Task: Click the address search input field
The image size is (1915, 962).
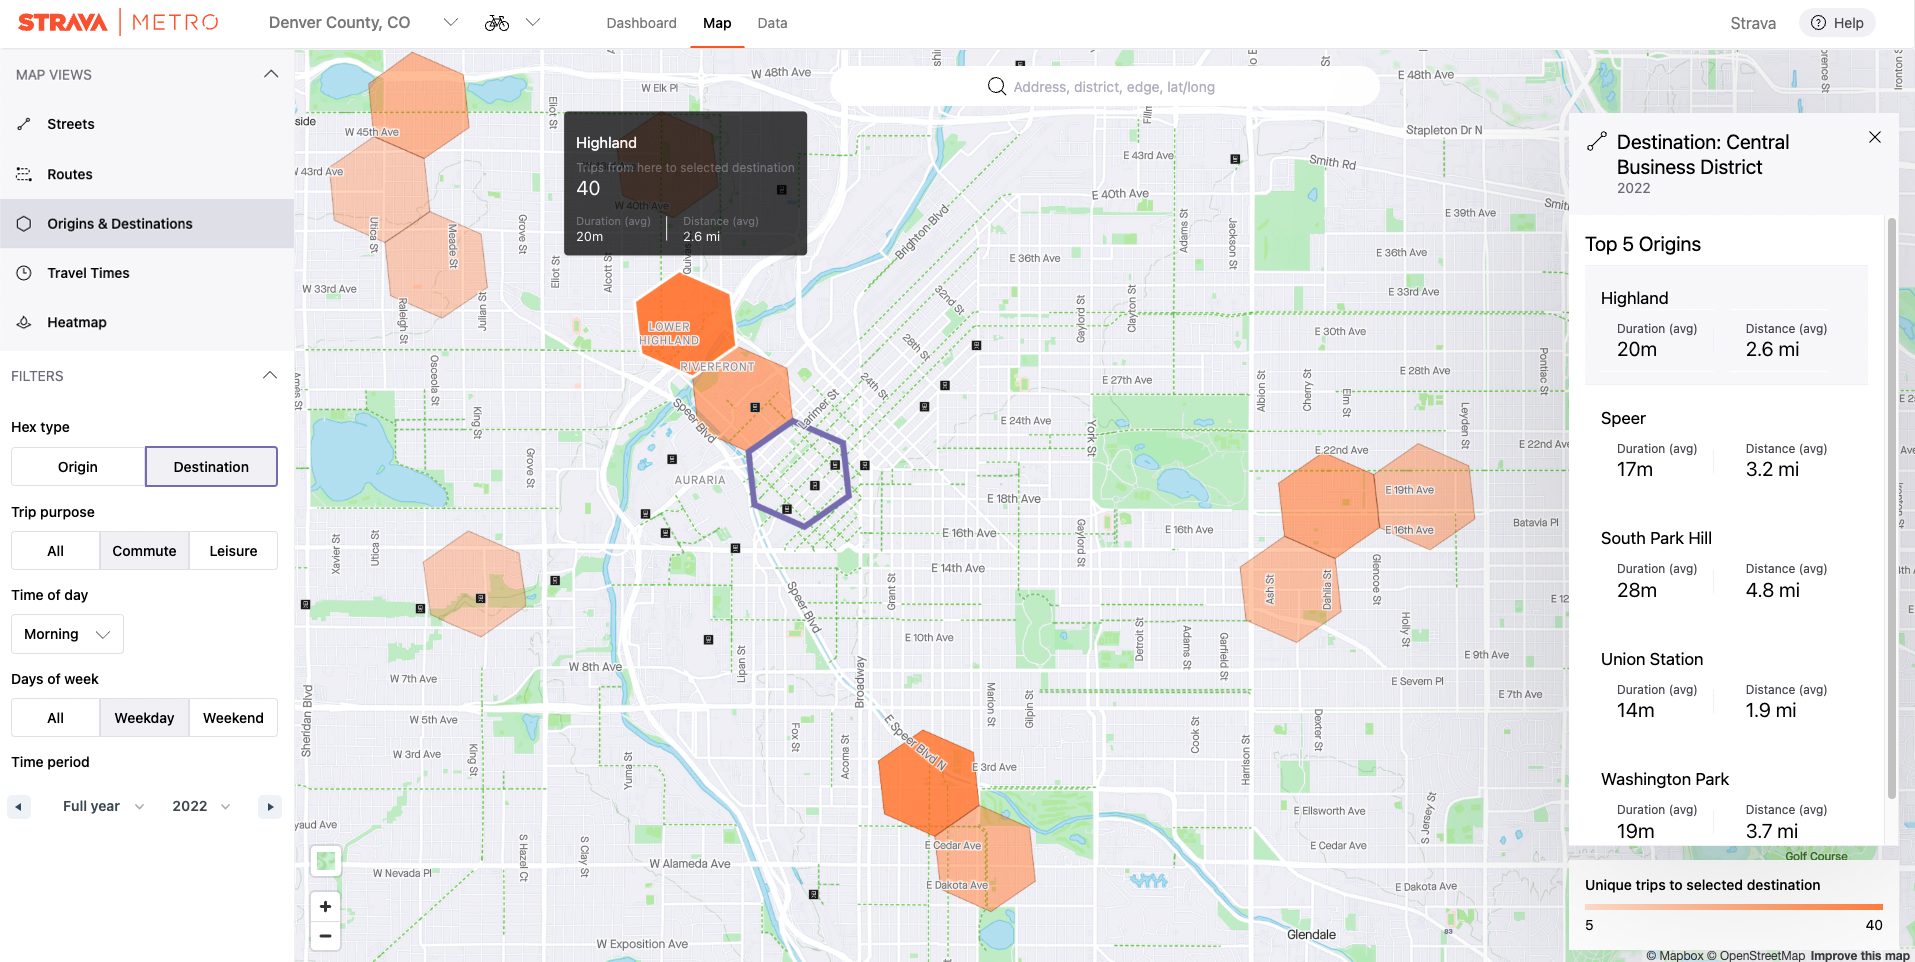Action: [x=1105, y=87]
